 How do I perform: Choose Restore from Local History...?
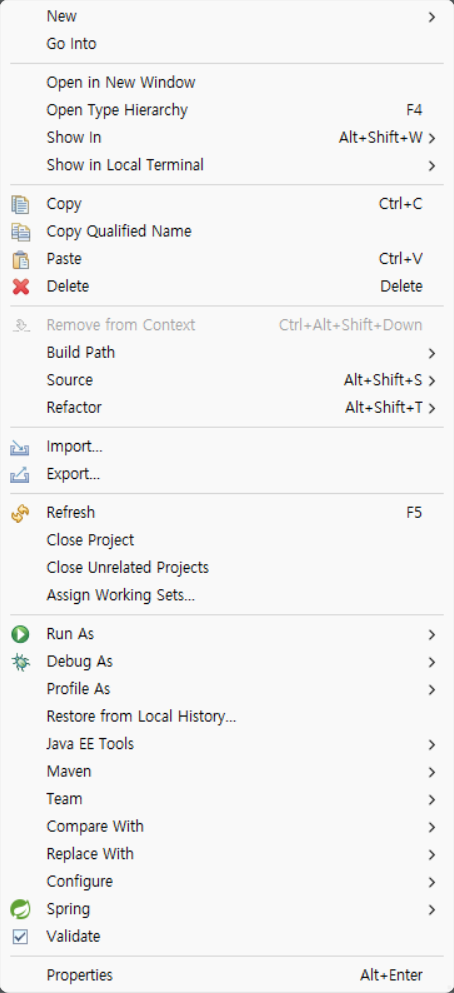(x=227, y=717)
